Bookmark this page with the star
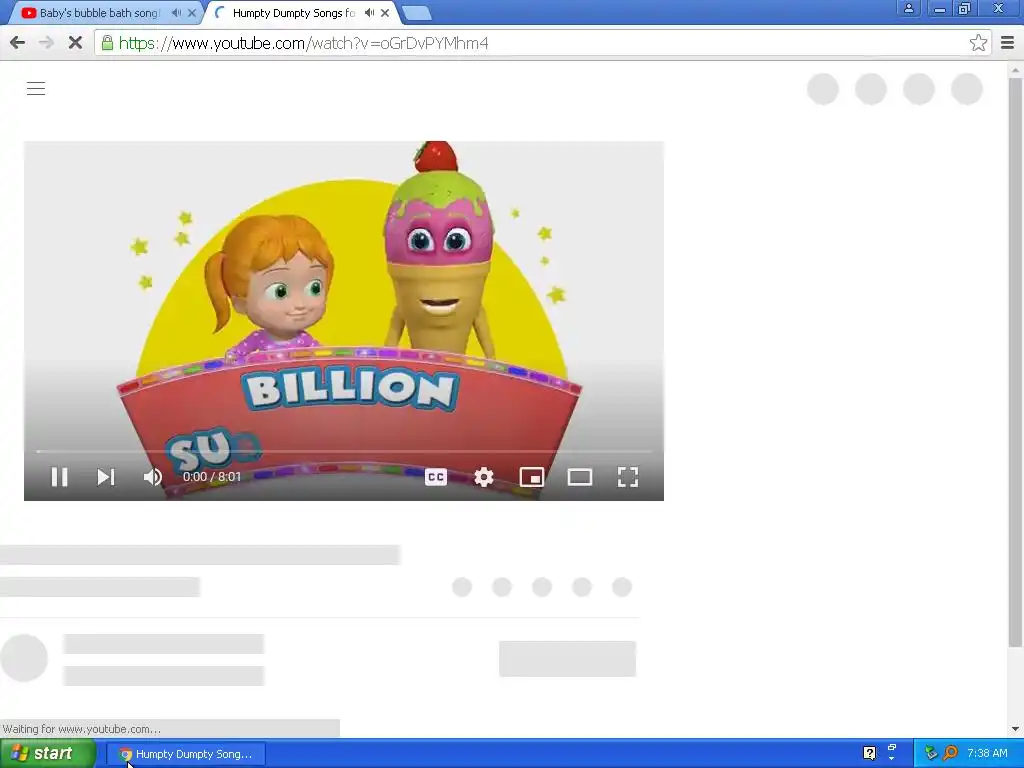Image resolution: width=1024 pixels, height=768 pixels. click(978, 43)
